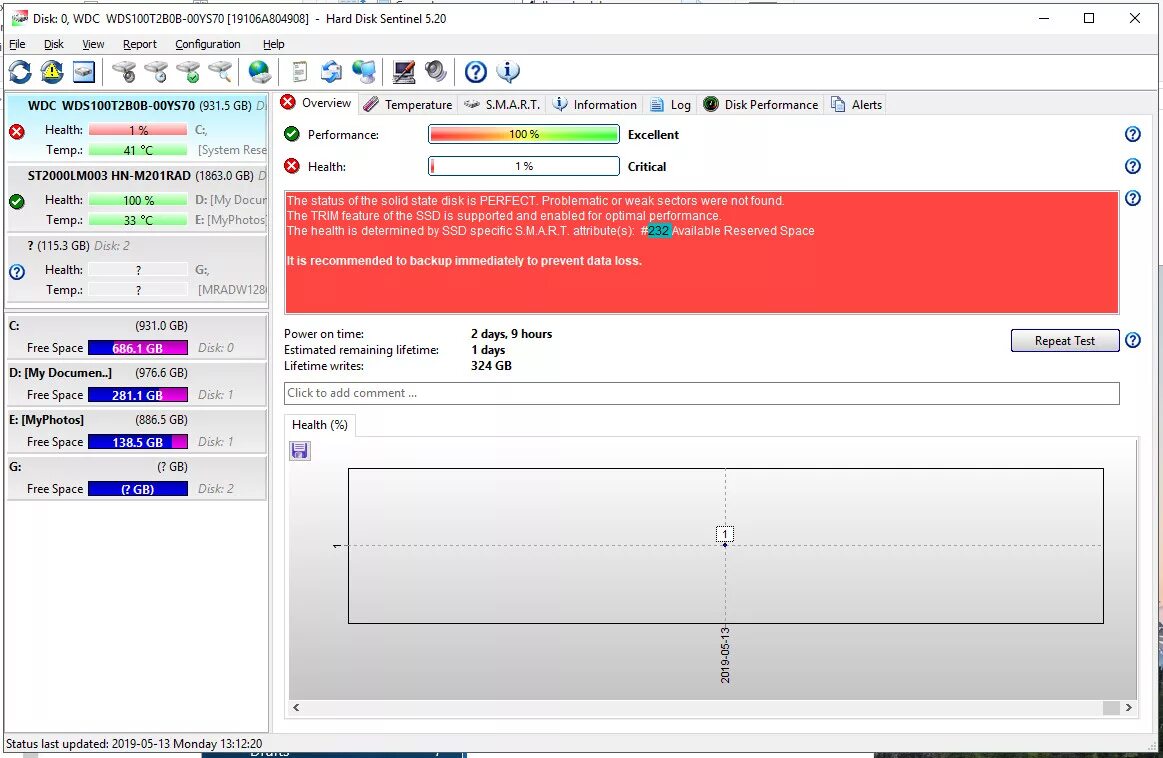Click the E: free space 138.5 GB bar
This screenshot has height=758, width=1163.
[x=138, y=442]
